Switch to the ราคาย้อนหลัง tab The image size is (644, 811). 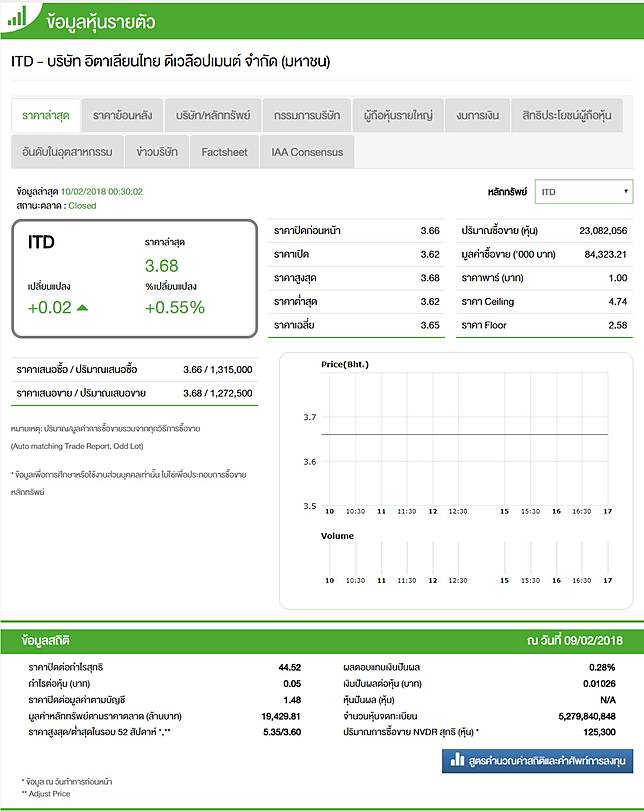point(123,115)
